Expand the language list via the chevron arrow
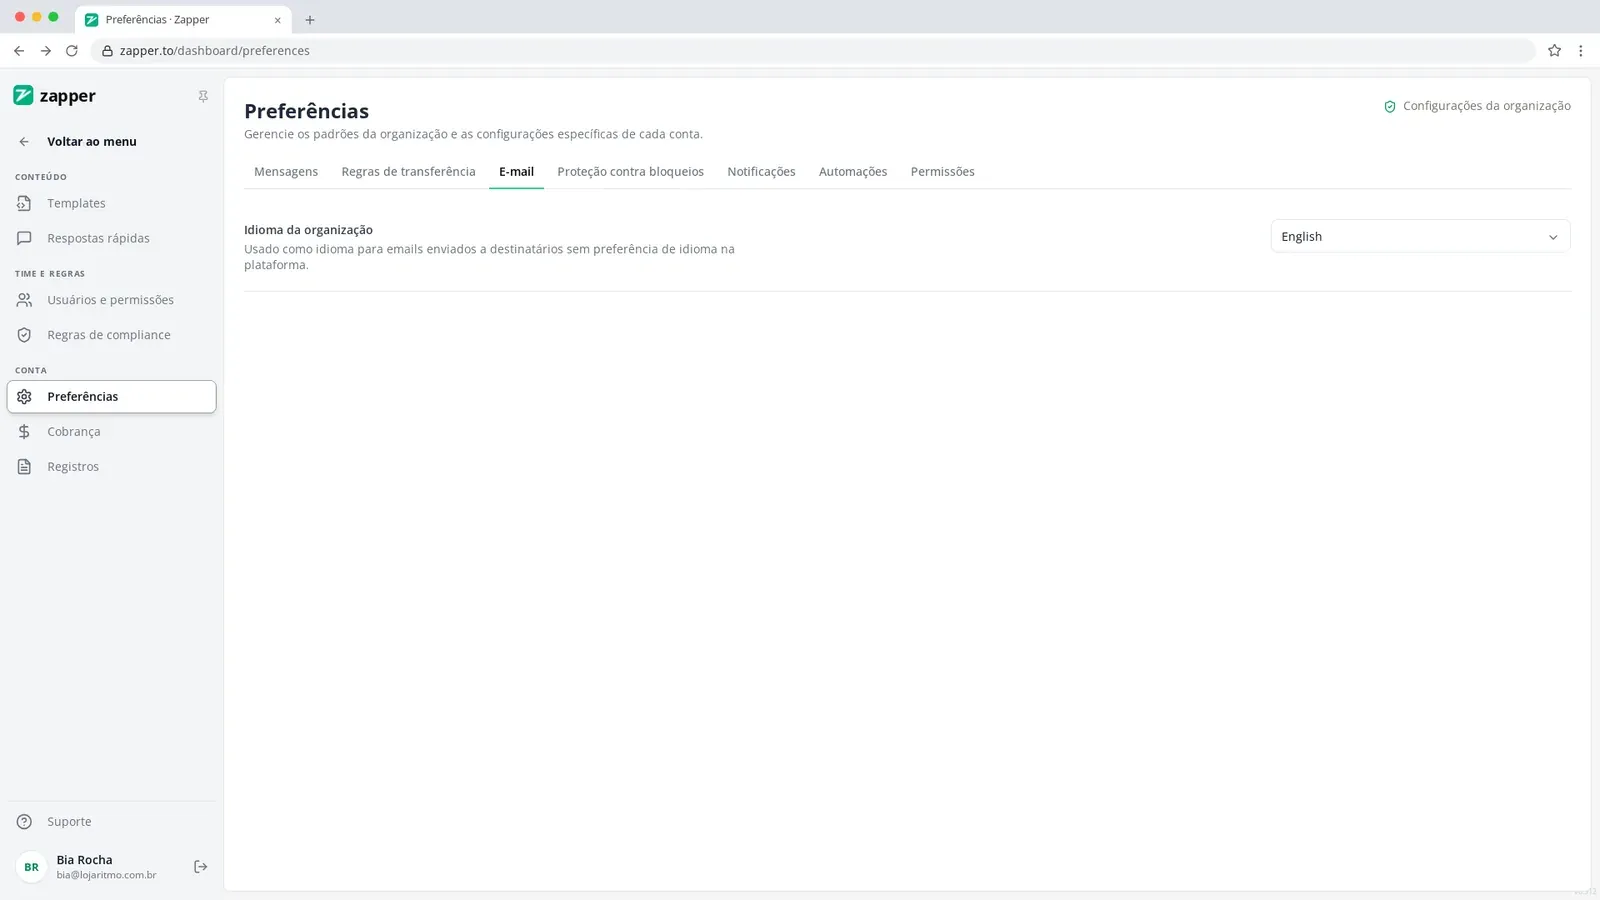The image size is (1600, 900). (x=1553, y=238)
